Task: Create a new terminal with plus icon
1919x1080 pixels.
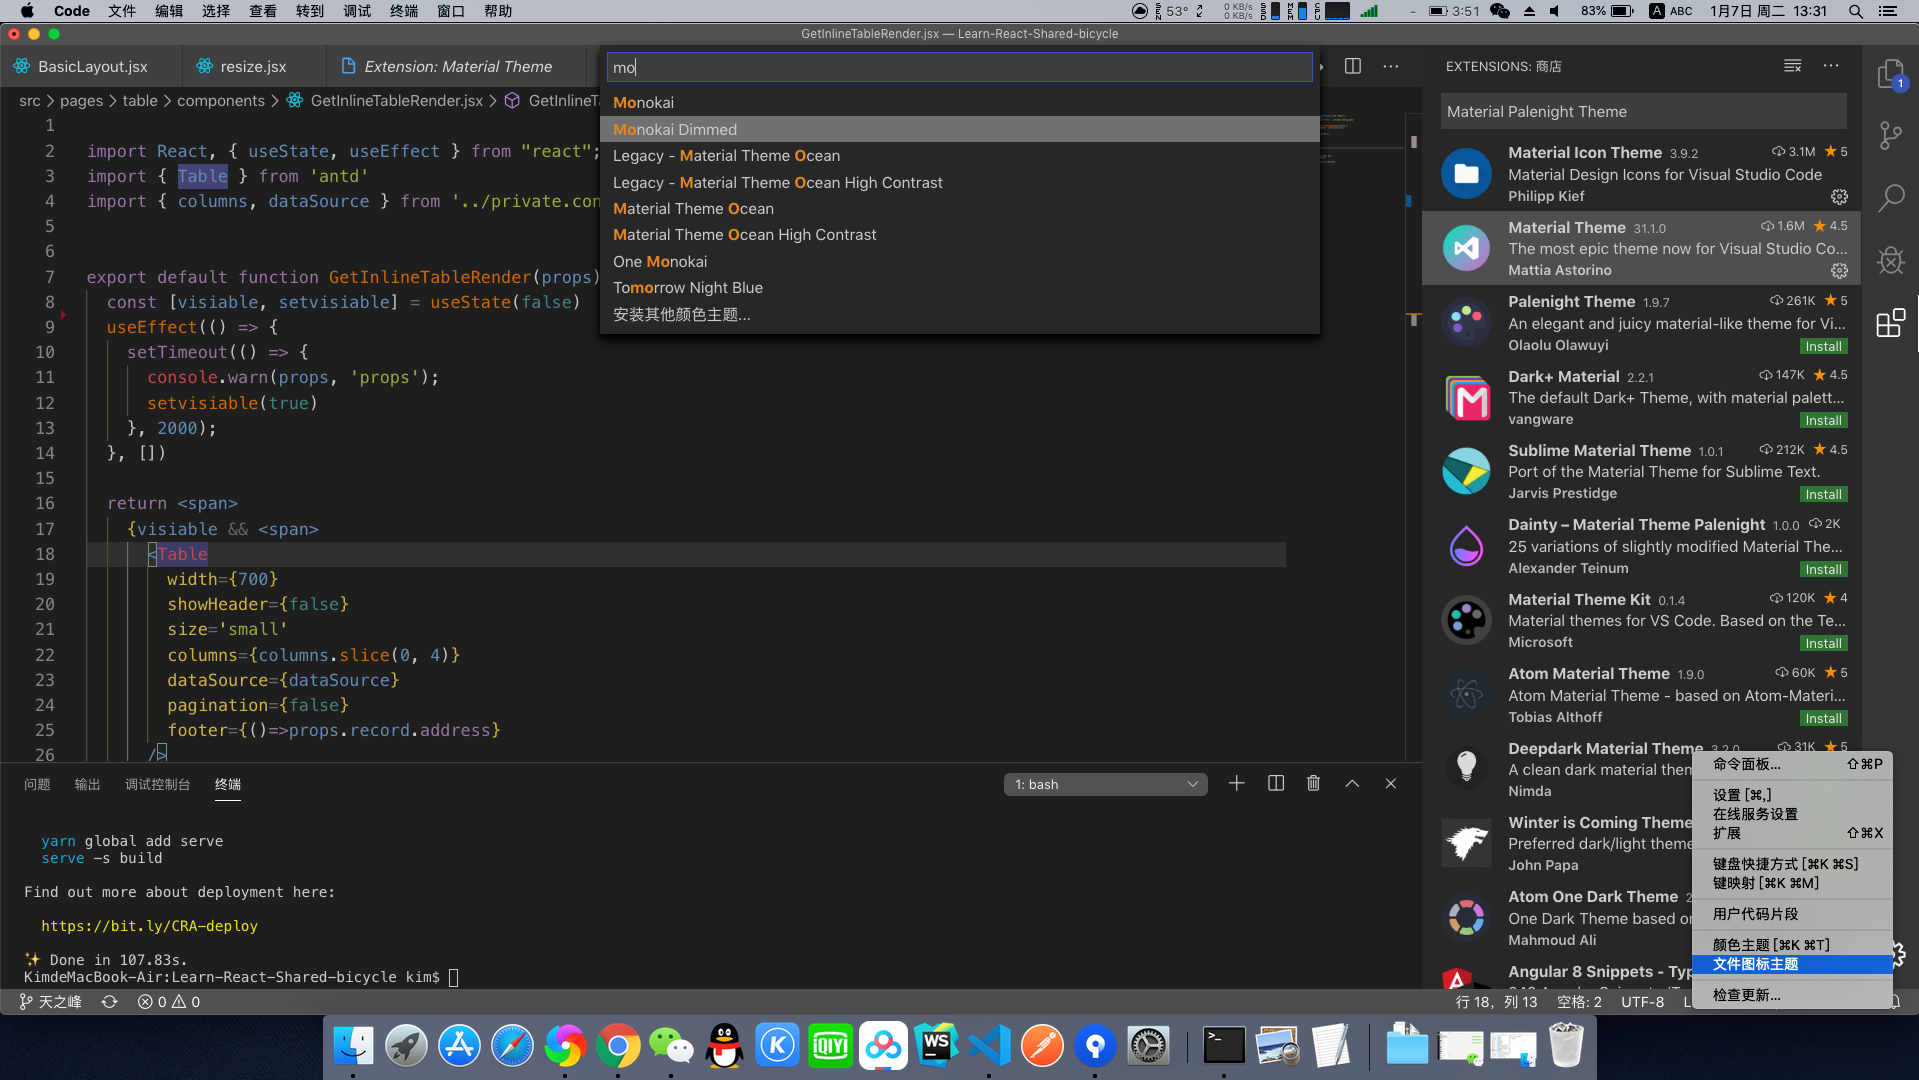Action: [x=1237, y=783]
